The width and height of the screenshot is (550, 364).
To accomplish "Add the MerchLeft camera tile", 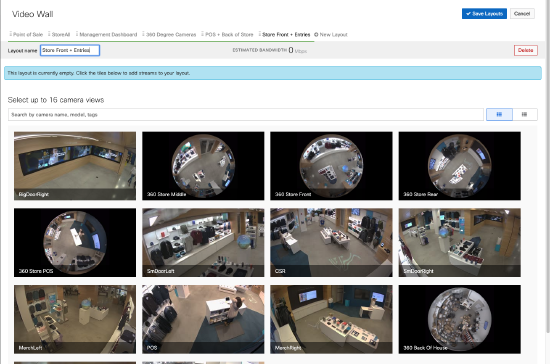I will pos(75,319).
